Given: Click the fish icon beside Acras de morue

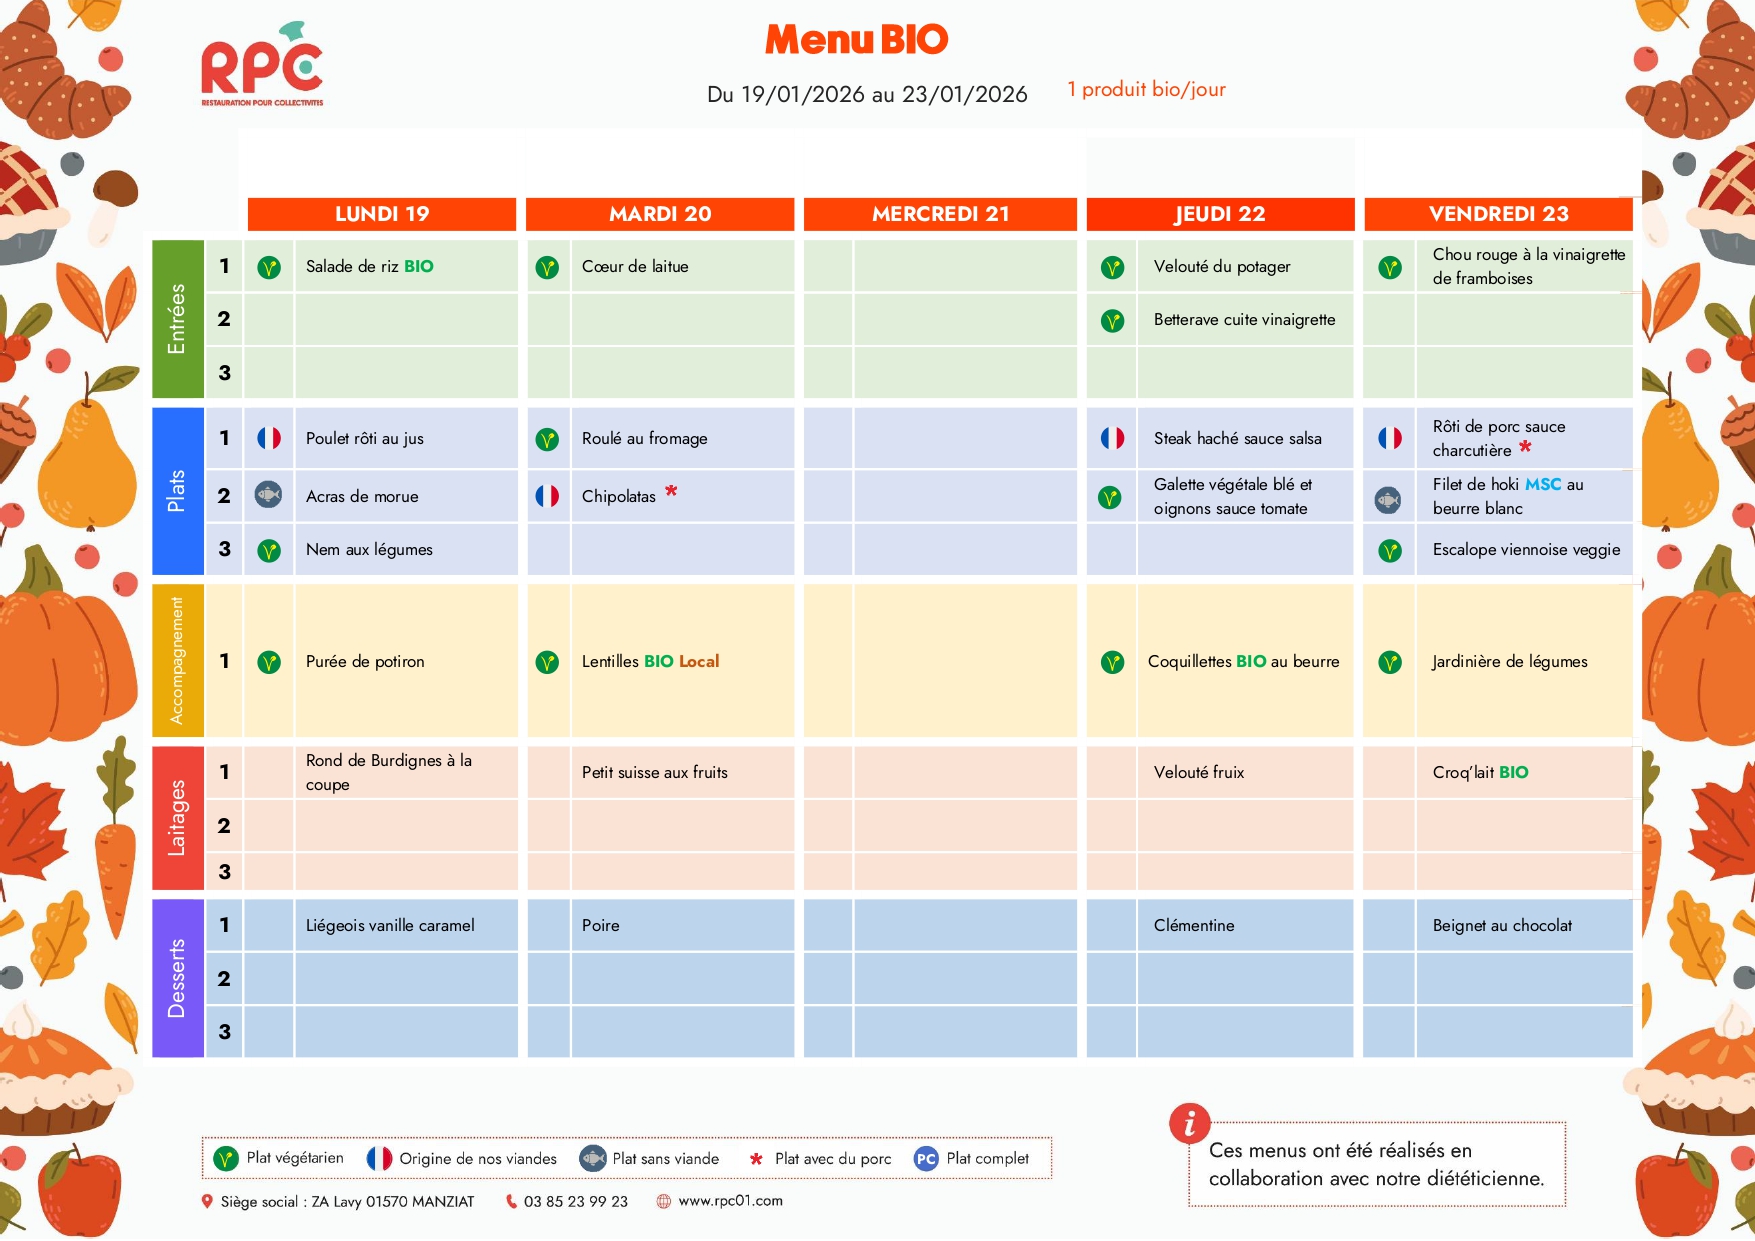Looking at the screenshot, I should (268, 495).
